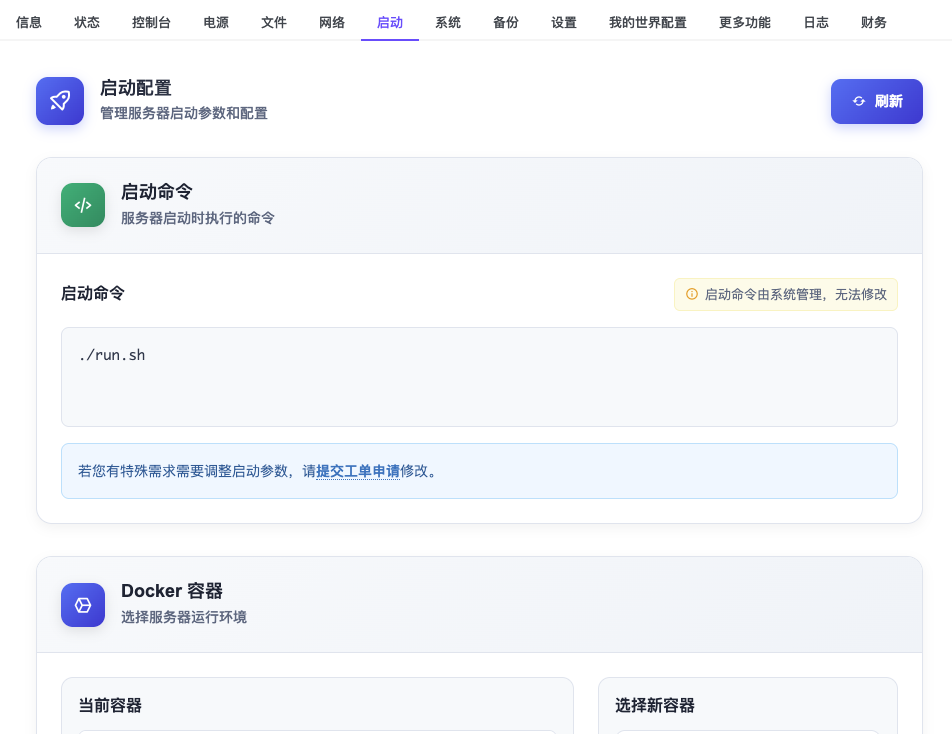Select the 更多功能 tab
The height and width of the screenshot is (734, 952).
coord(745,22)
